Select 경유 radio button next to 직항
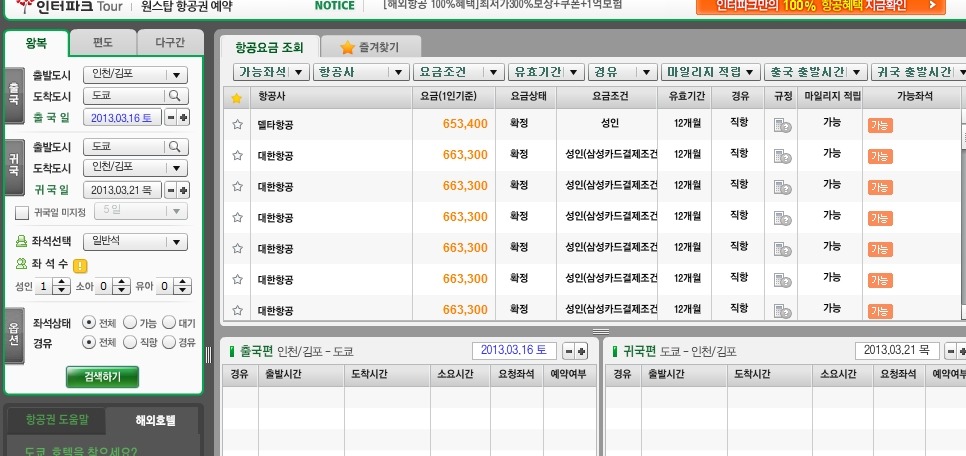 pos(169,342)
